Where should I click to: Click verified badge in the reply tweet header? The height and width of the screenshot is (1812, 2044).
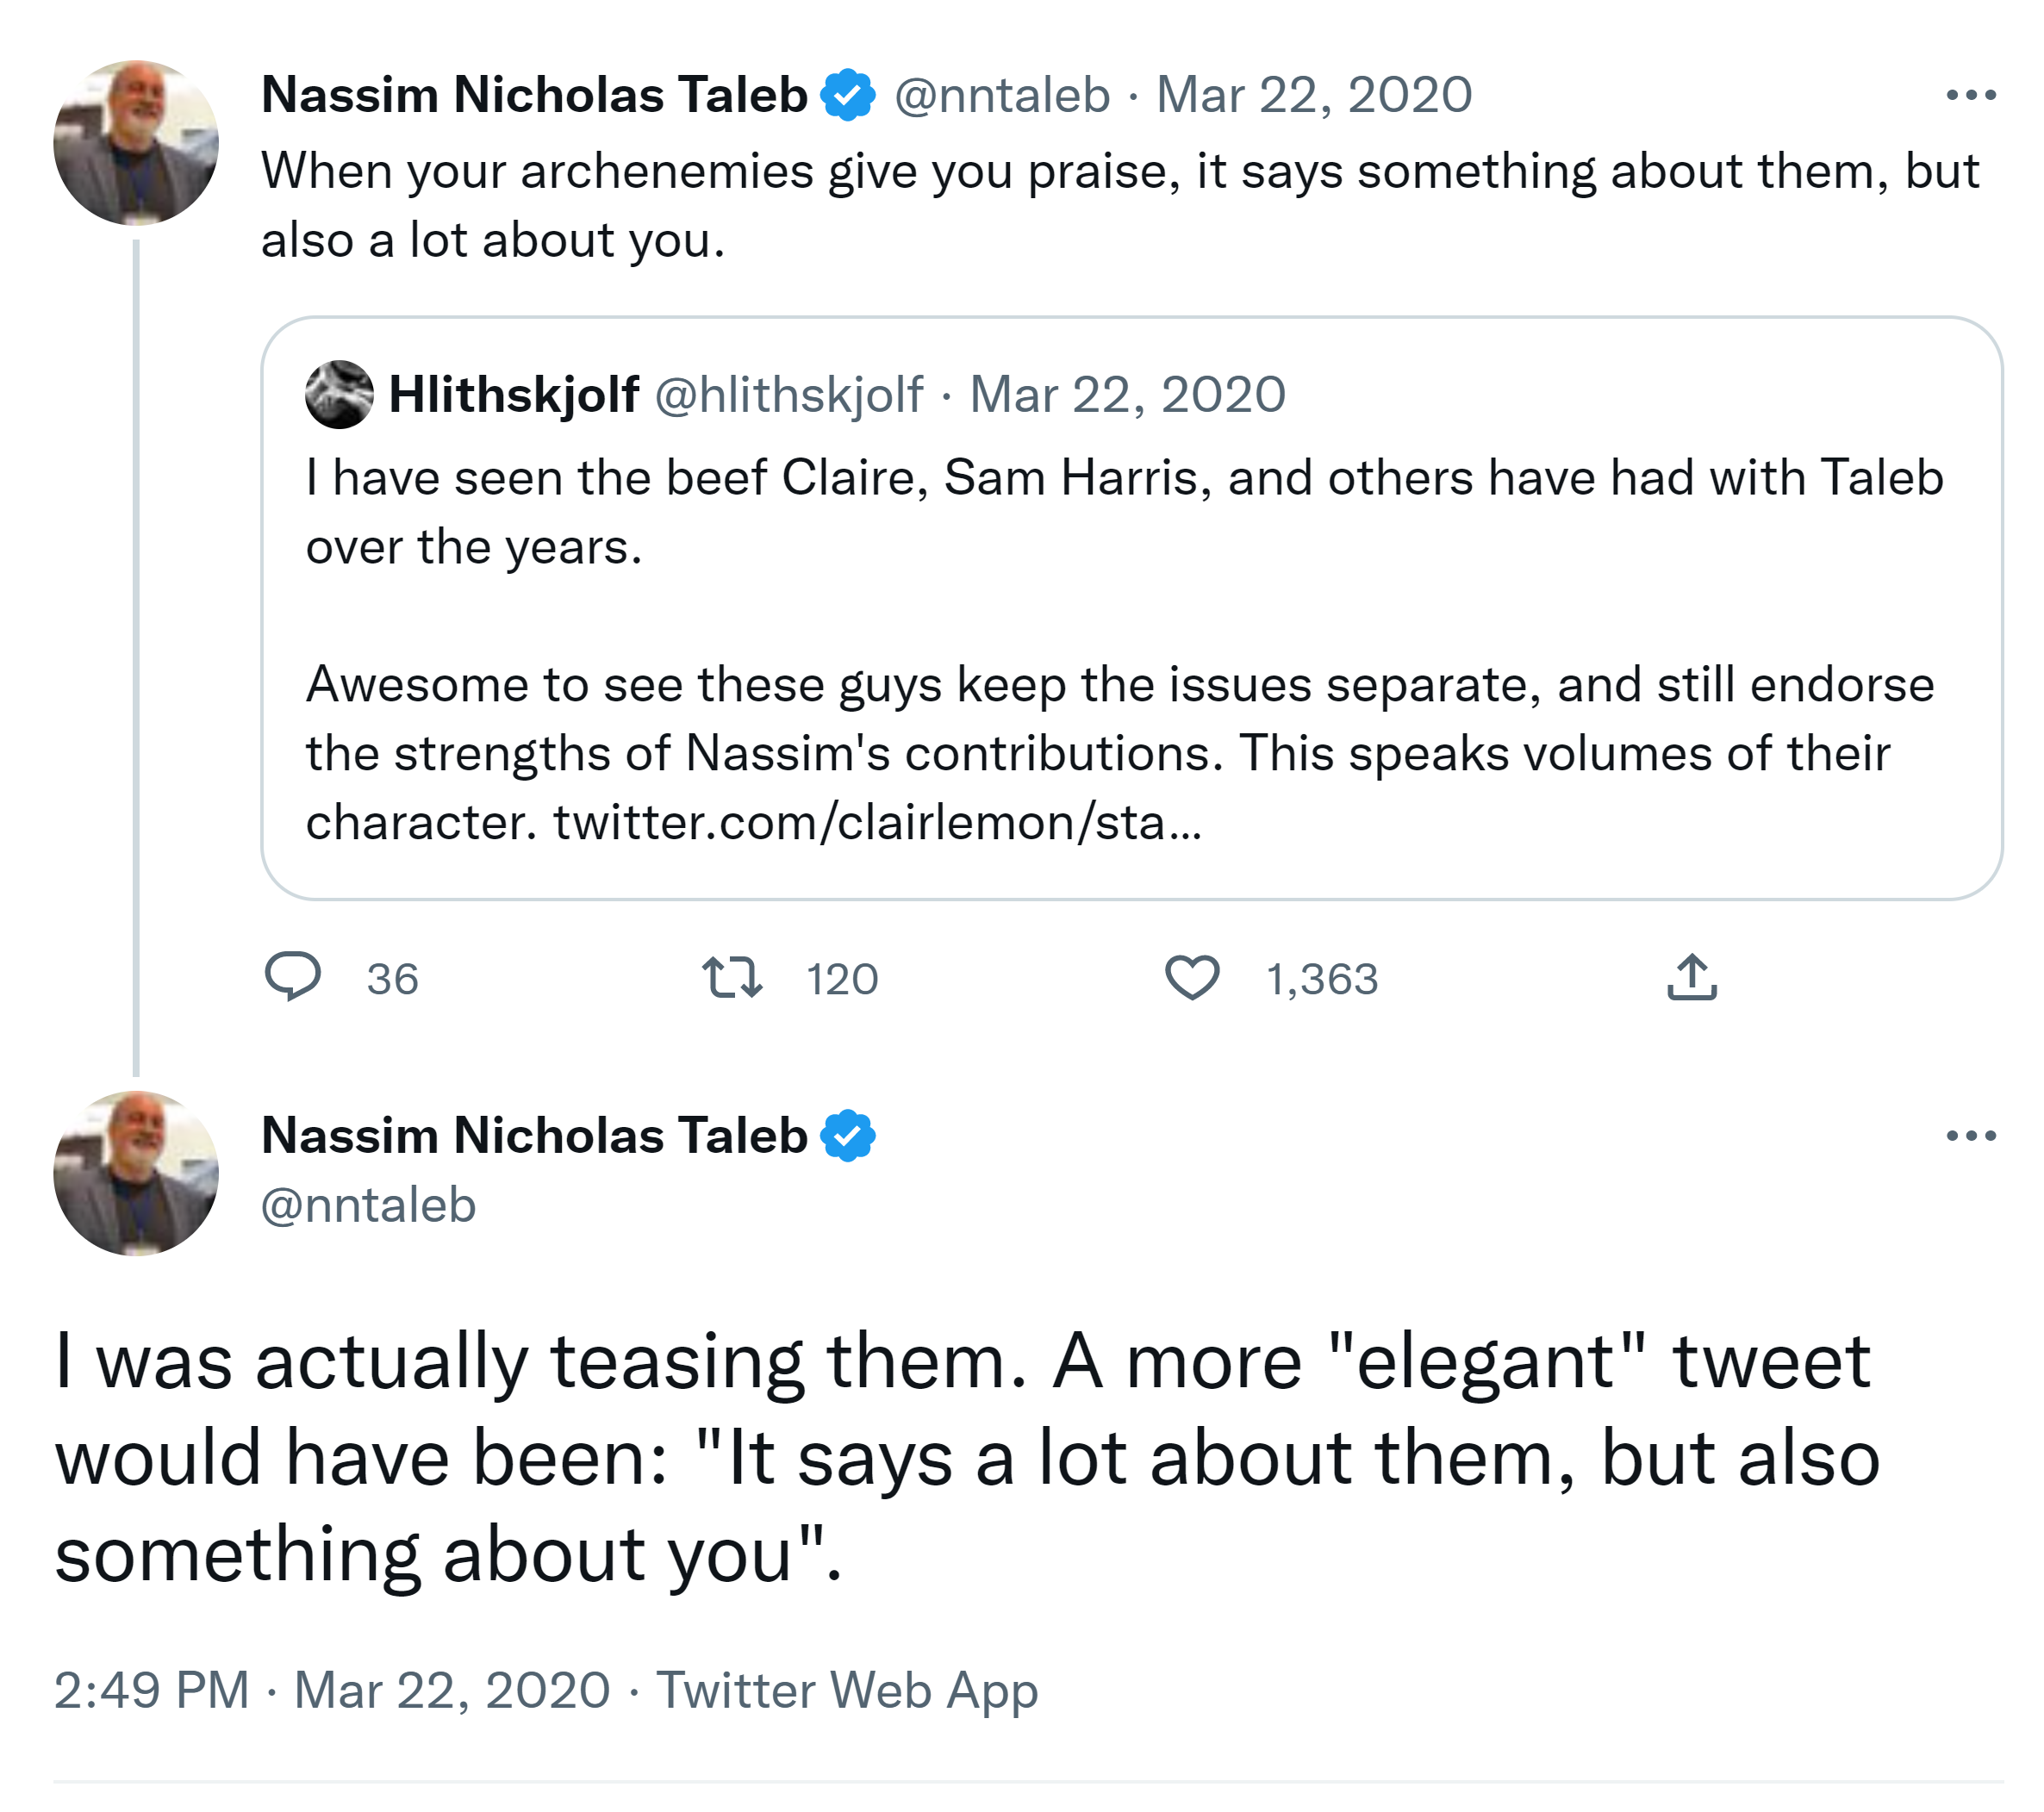848,1136
